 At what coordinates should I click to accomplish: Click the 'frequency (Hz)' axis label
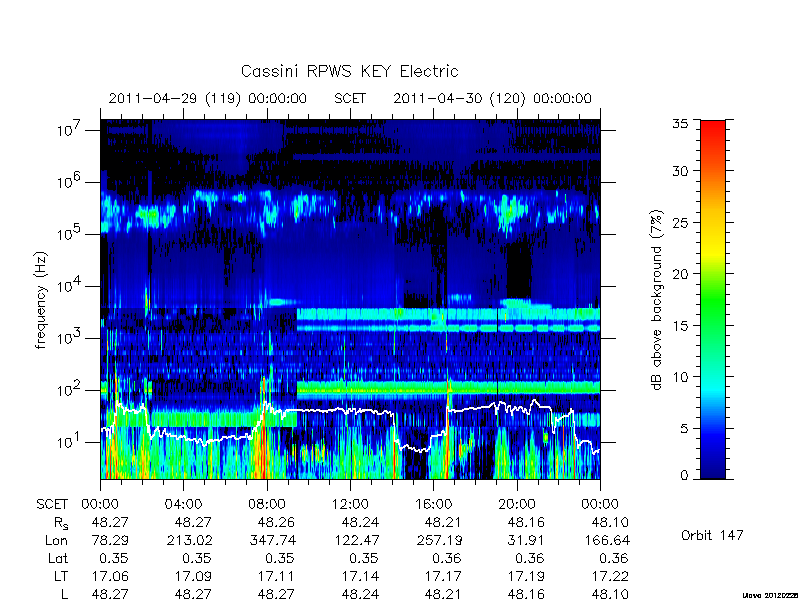click(41, 300)
